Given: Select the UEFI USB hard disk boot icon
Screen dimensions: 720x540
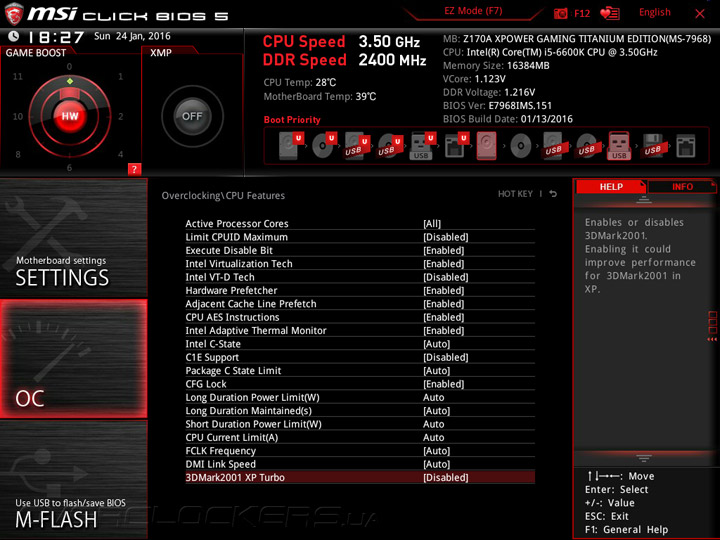Looking at the screenshot, I should click(356, 146).
